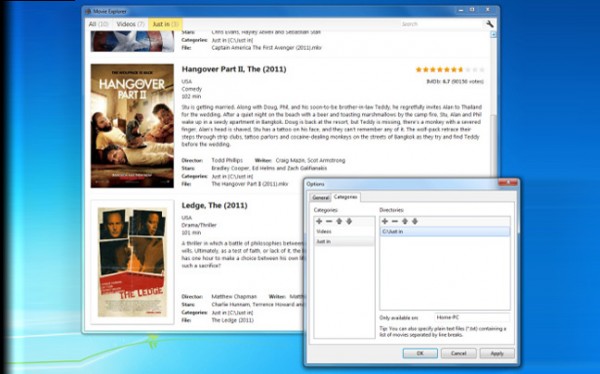Click the file name The Ledge (2011)

point(232,320)
